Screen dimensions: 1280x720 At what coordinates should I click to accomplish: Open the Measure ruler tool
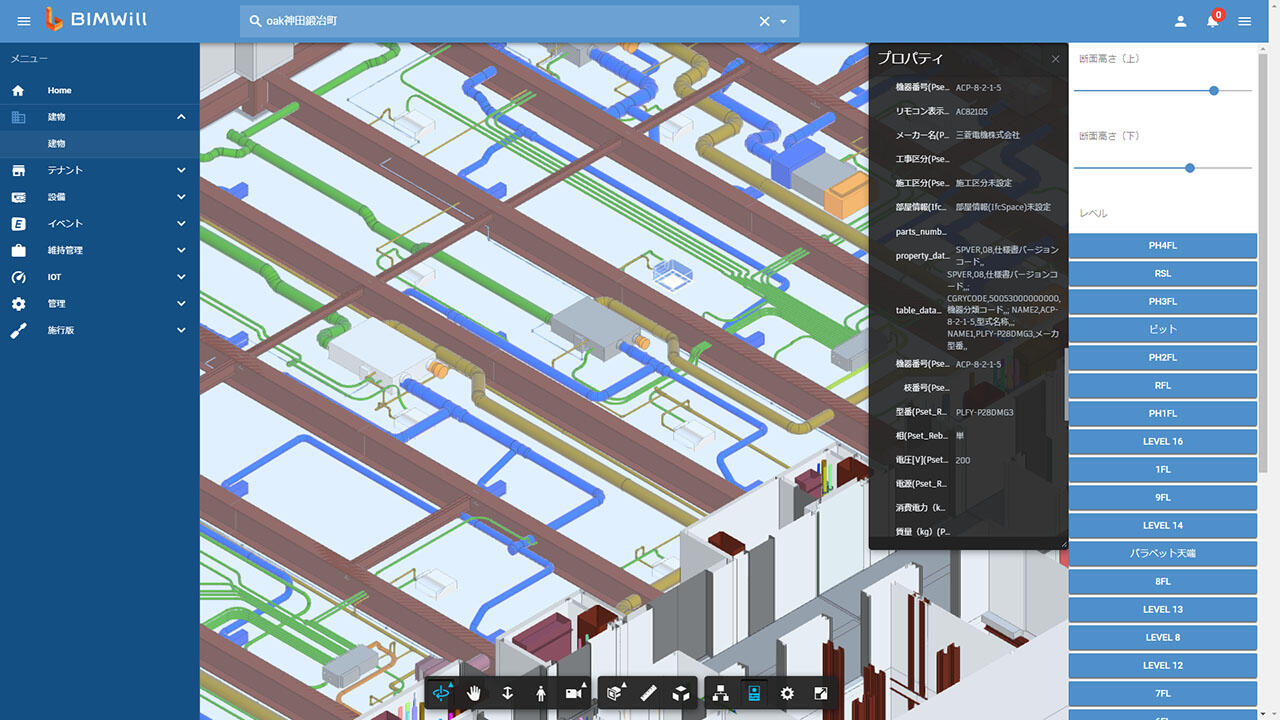click(x=648, y=693)
